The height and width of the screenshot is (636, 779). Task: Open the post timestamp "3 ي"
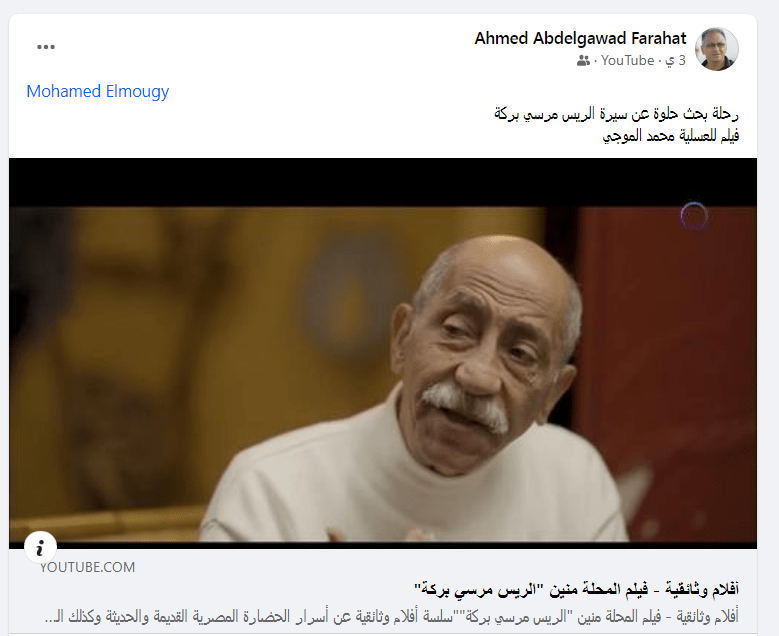tap(675, 61)
